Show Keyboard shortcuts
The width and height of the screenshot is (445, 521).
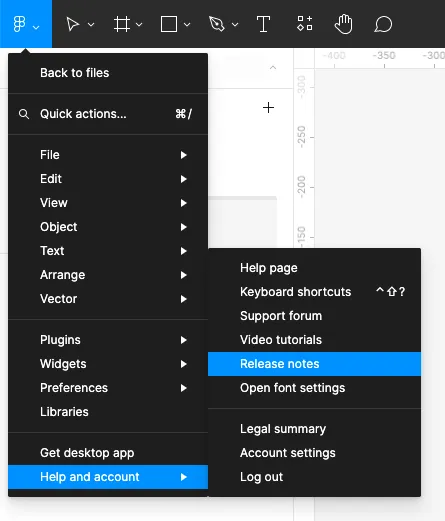pyautogui.click(x=314, y=292)
